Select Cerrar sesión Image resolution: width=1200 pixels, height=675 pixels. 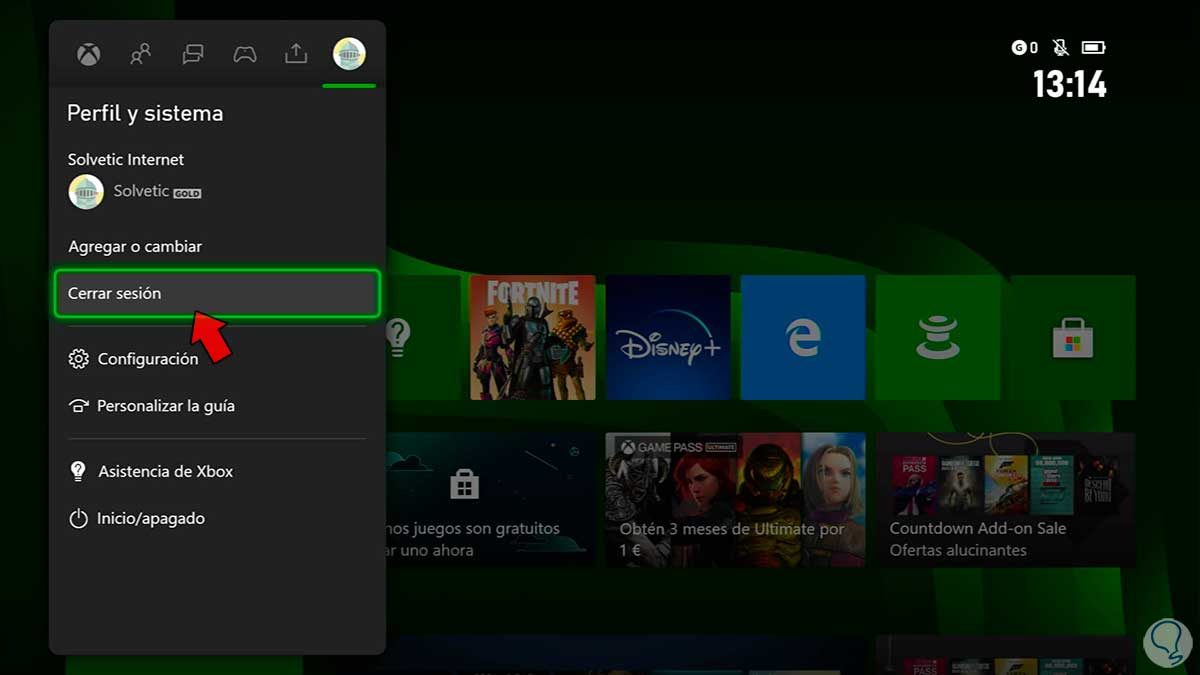217,294
